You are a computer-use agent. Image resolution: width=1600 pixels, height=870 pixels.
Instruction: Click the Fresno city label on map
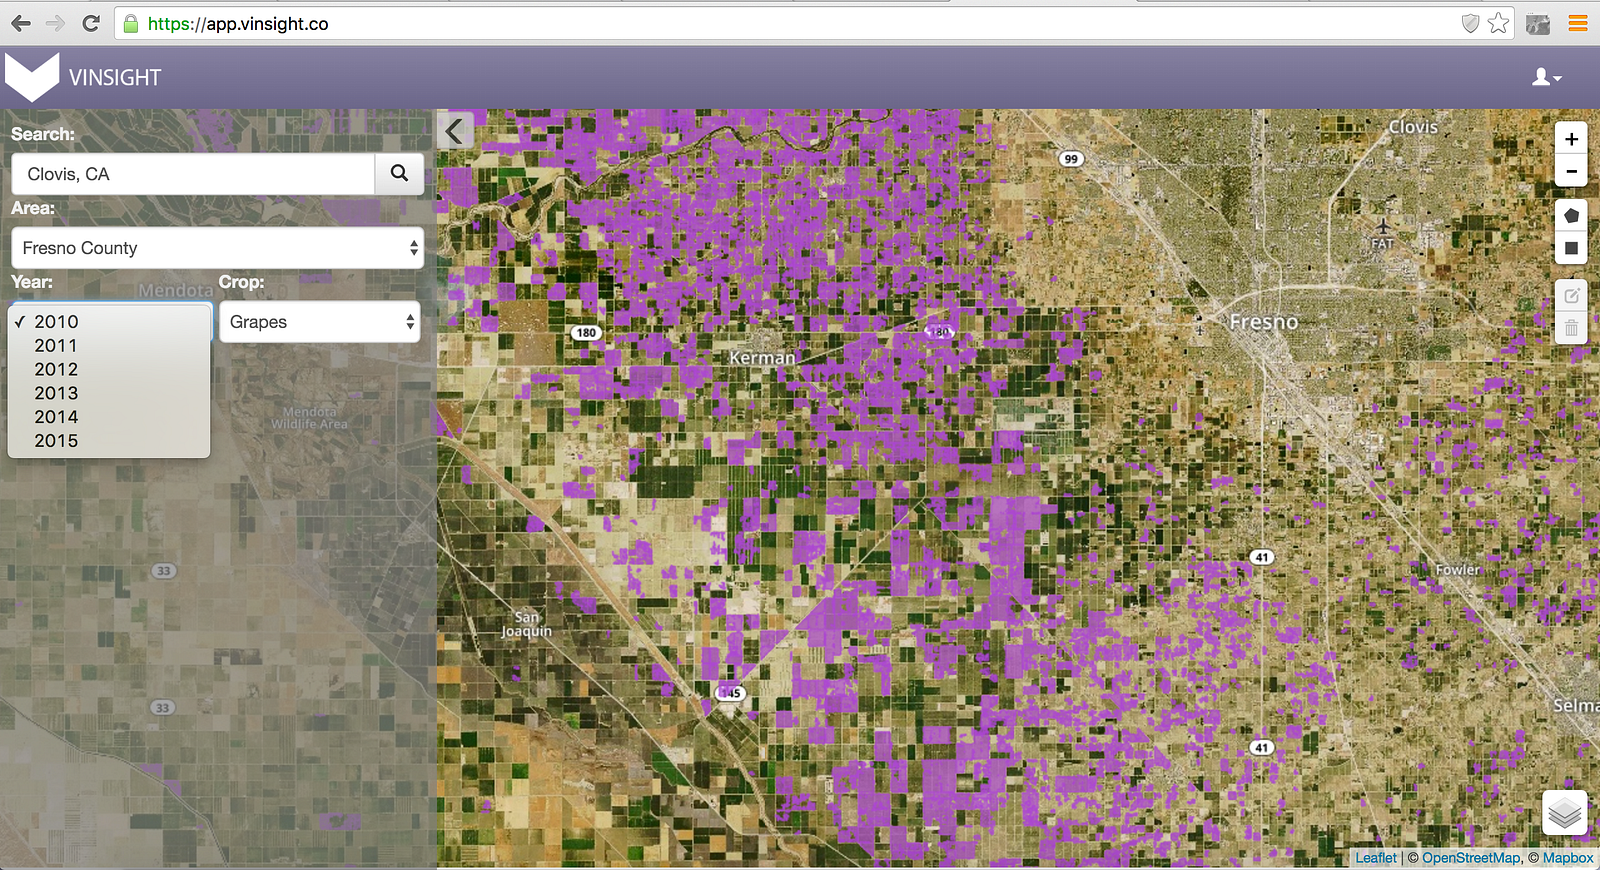click(x=1264, y=322)
